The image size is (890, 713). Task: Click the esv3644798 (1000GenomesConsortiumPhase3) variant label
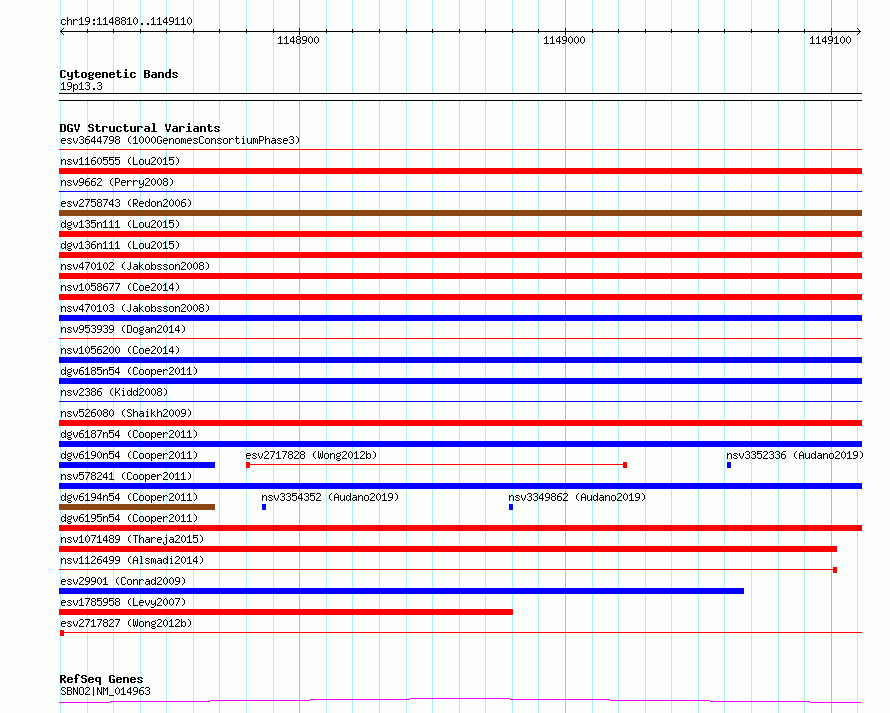180,140
